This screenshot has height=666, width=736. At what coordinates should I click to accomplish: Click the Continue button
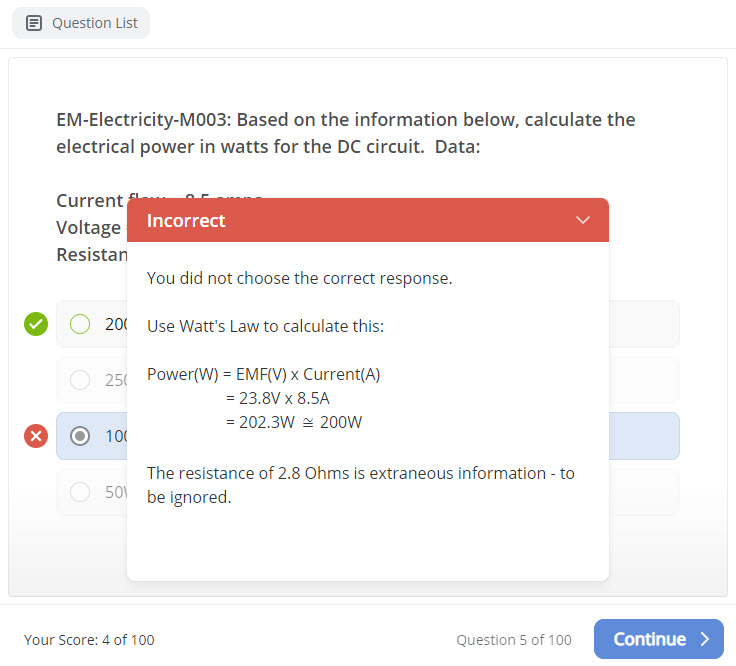[659, 639]
